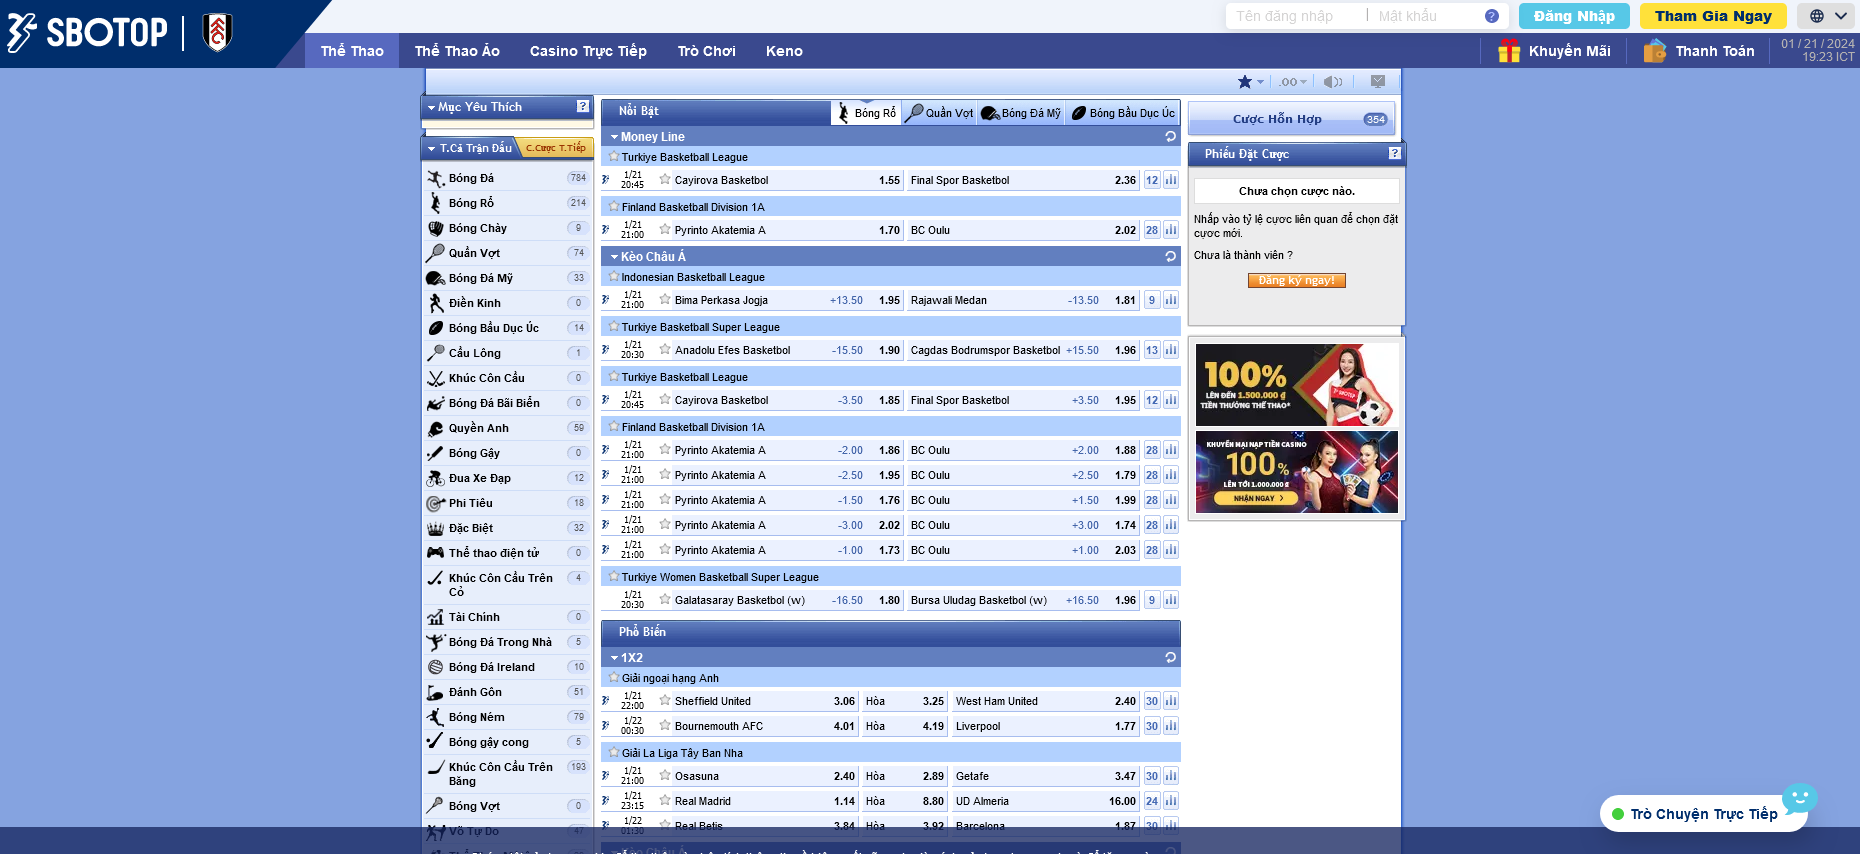1860x854 pixels.
Task: Select odds 2.36 for Final Spor Basketbol
Action: (x=1125, y=180)
